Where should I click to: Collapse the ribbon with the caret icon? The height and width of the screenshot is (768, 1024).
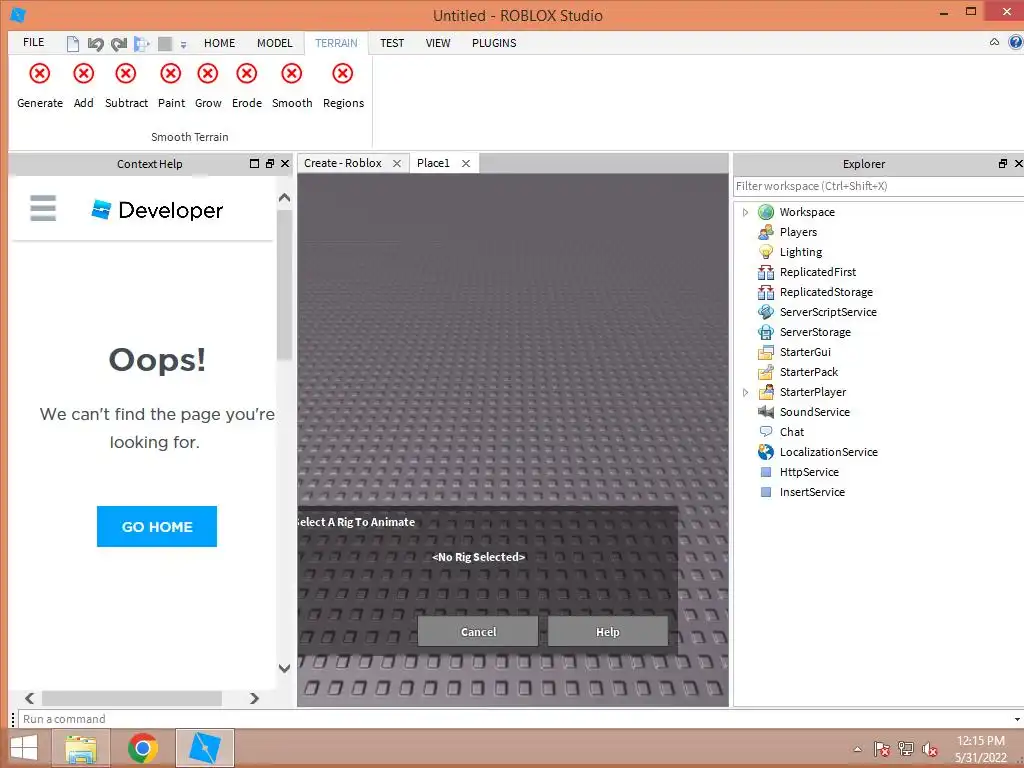tap(994, 42)
